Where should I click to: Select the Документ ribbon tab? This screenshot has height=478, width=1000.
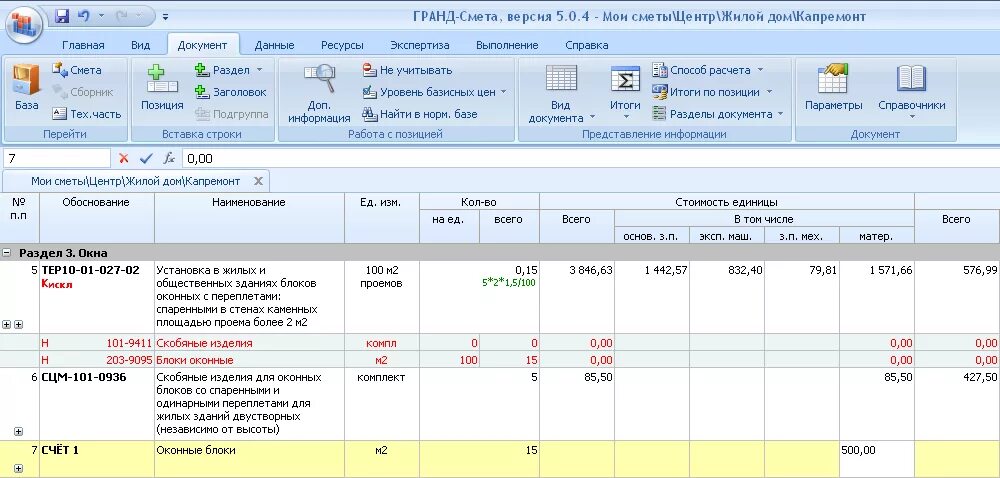click(202, 45)
